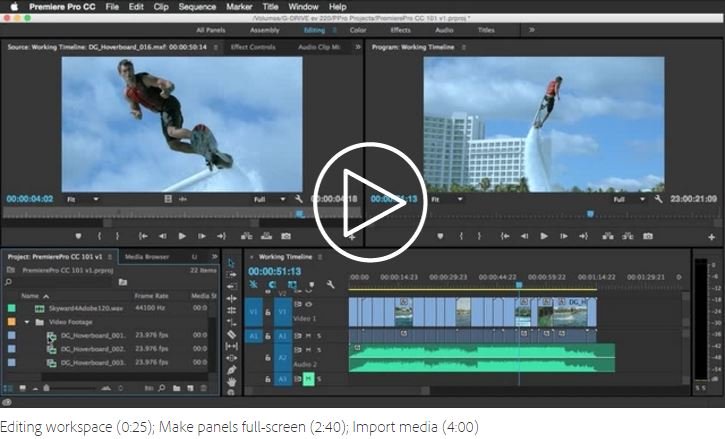Open the File menu
725x439 pixels.
click(x=112, y=7)
